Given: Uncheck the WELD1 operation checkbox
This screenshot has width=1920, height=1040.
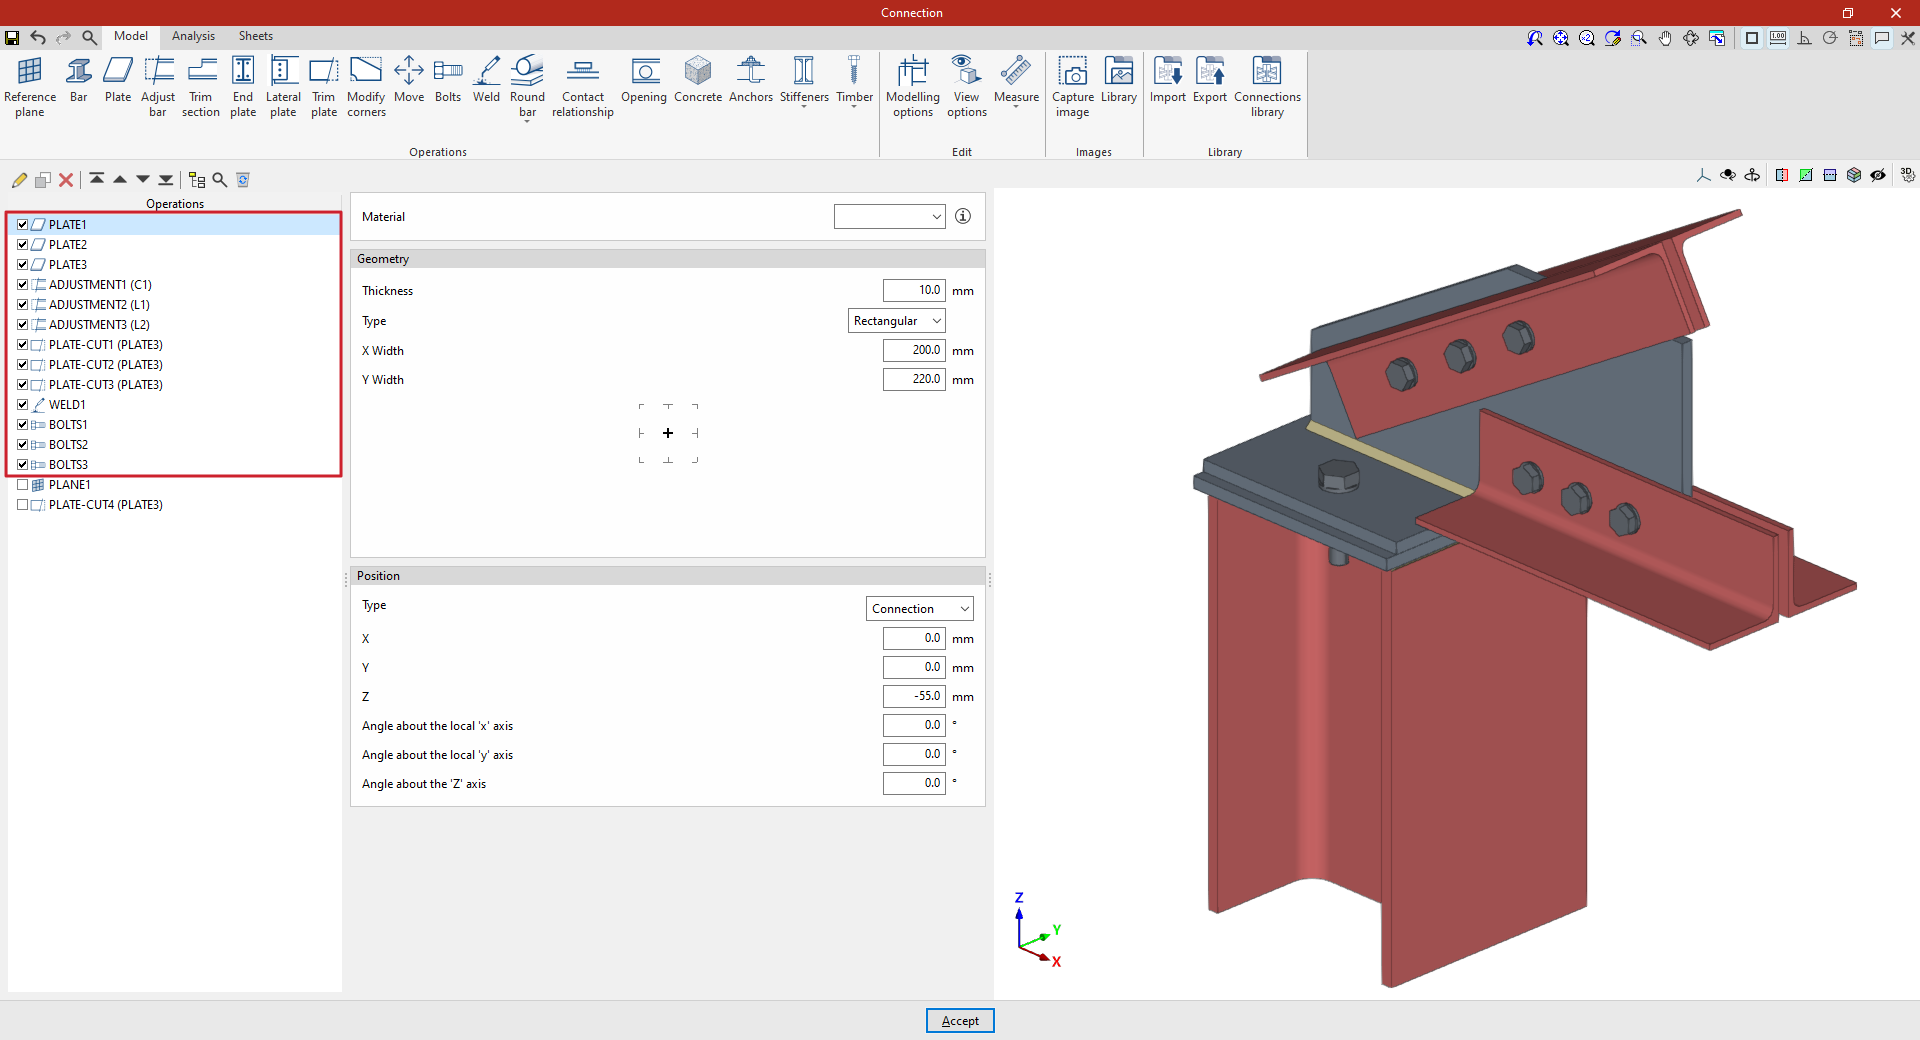Looking at the screenshot, I should 23,405.
